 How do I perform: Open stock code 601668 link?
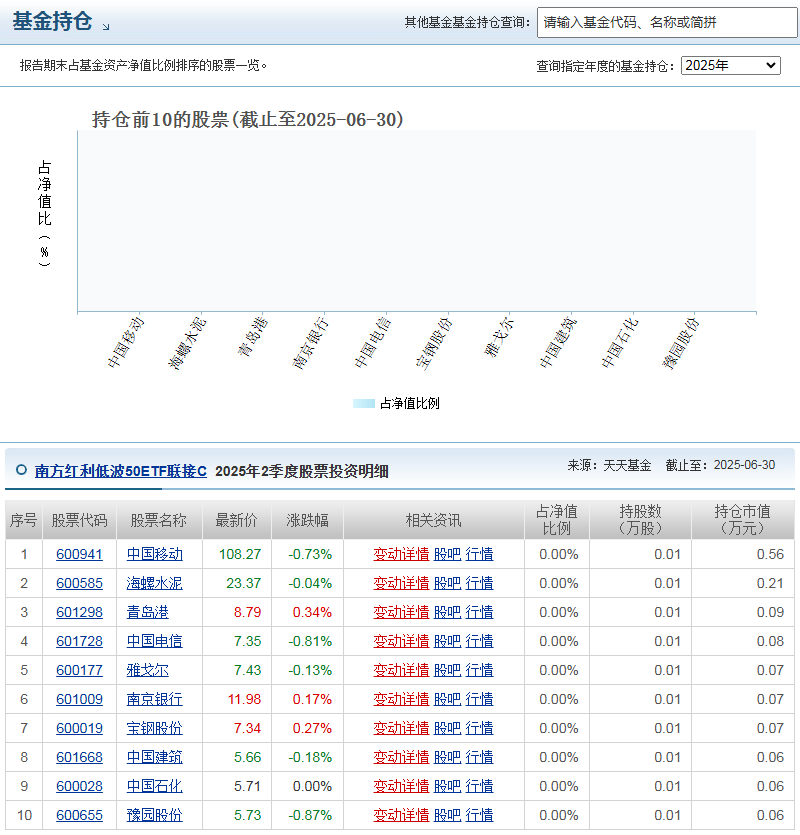coord(79,757)
